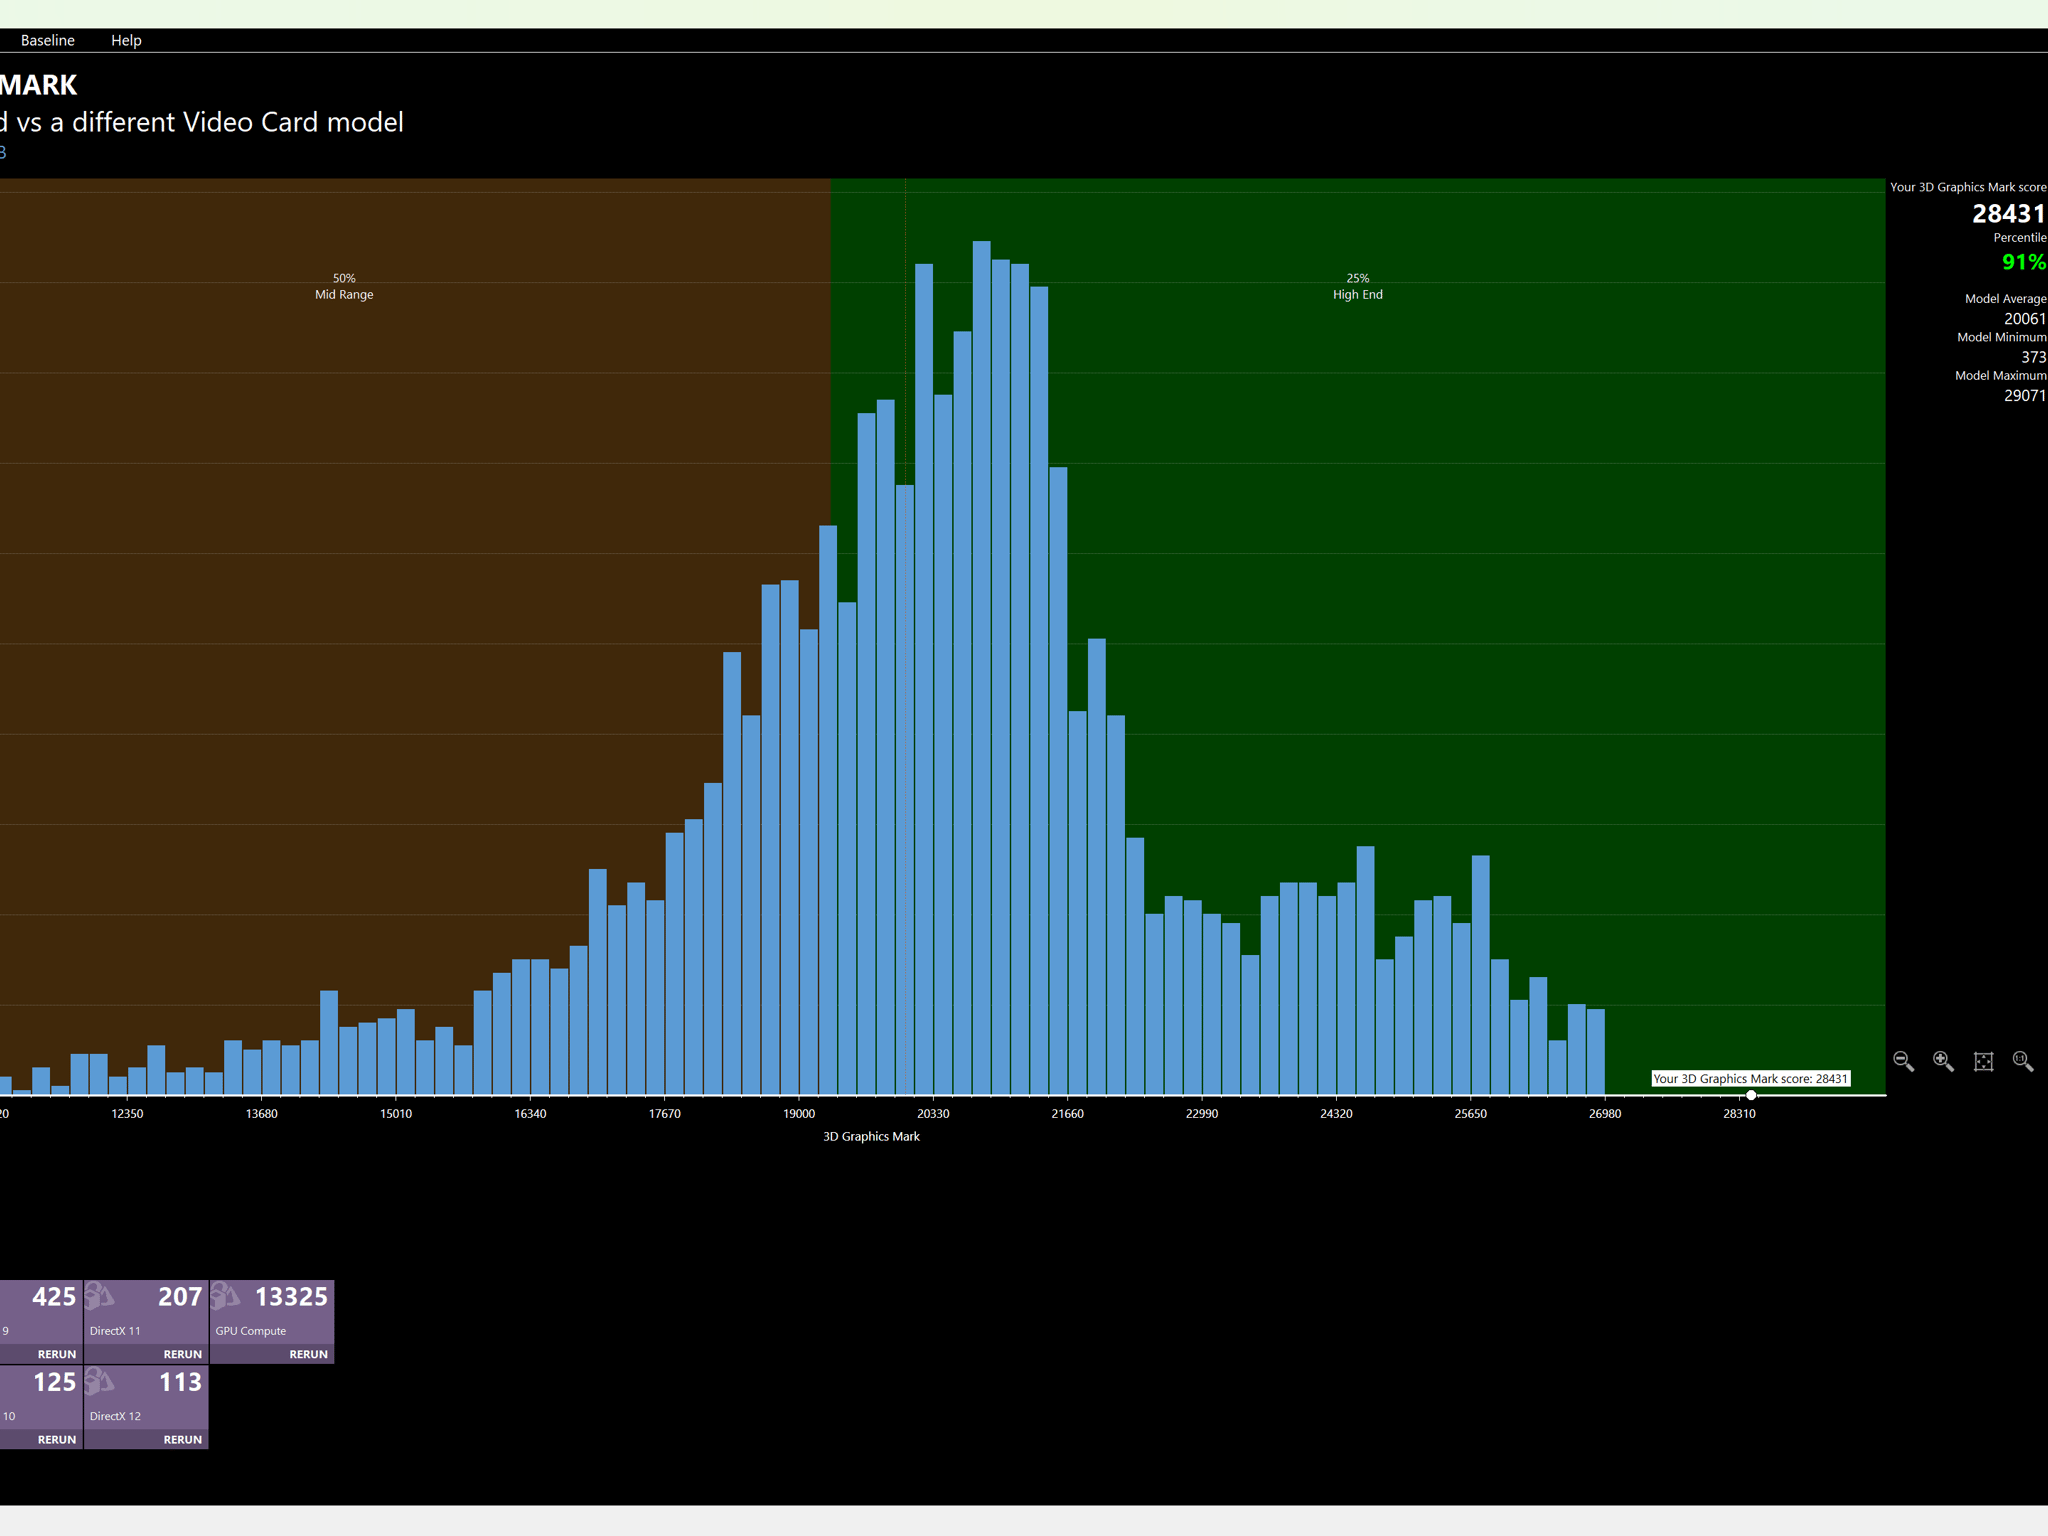Click the 20330 axis label

click(933, 1113)
